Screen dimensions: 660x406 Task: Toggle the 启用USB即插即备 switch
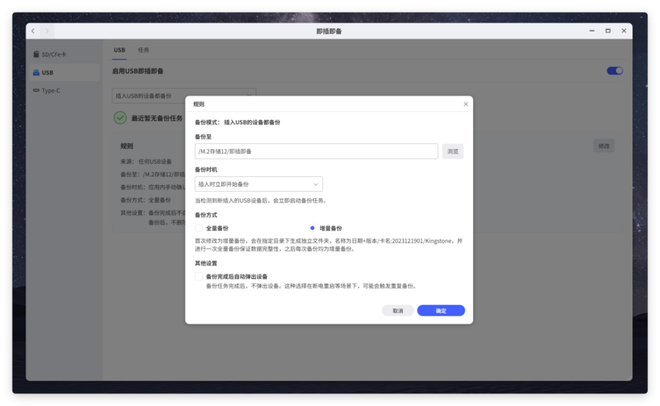[614, 71]
